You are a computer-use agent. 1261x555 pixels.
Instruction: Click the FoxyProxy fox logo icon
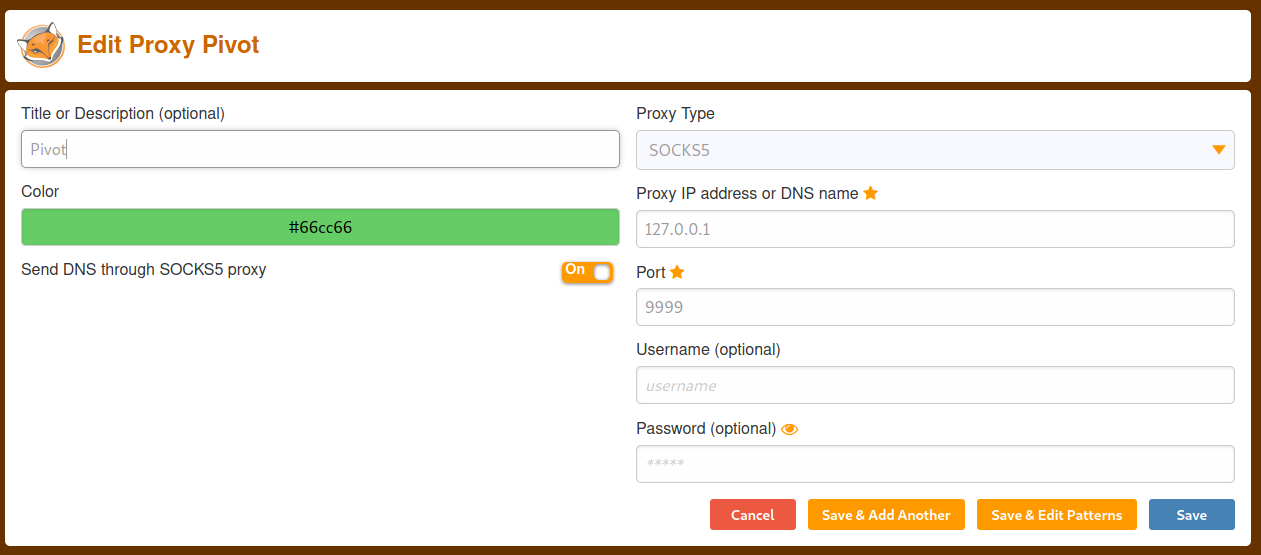coord(41,46)
